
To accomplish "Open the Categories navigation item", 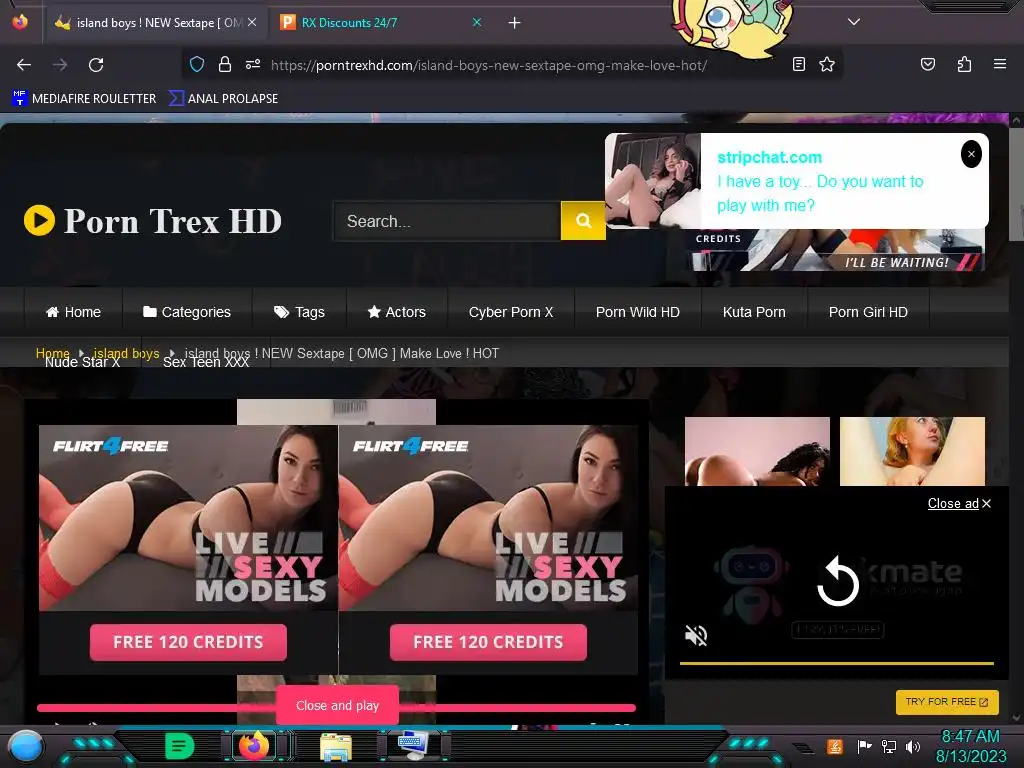I will (187, 312).
